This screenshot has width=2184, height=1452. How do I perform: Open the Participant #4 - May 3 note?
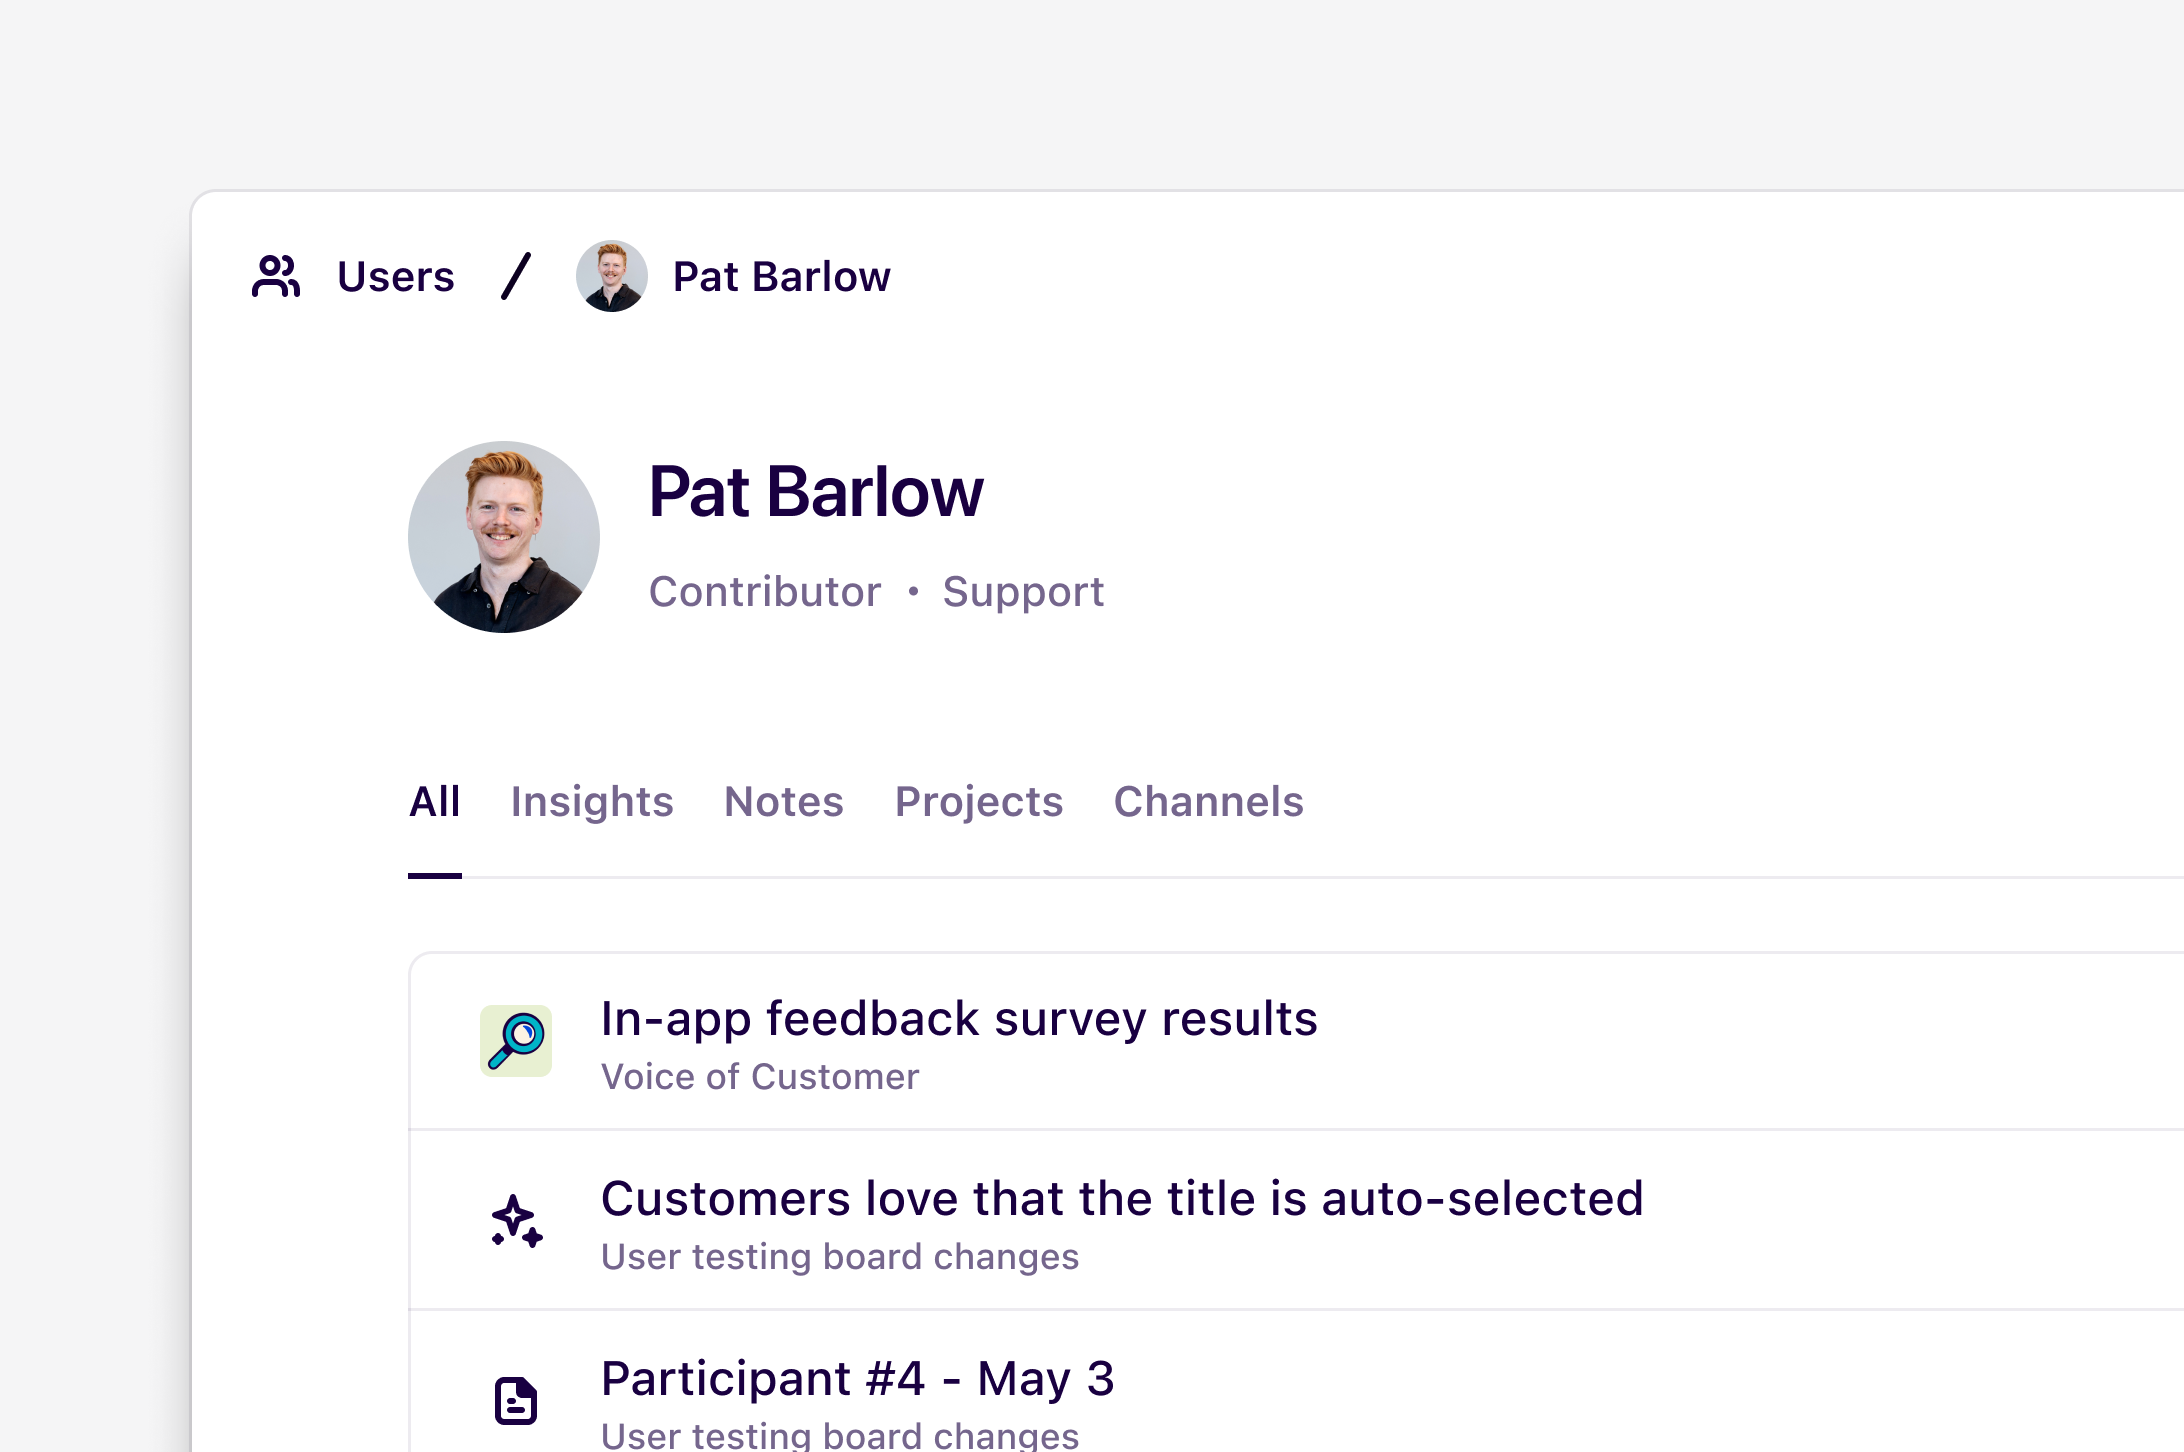(858, 1378)
